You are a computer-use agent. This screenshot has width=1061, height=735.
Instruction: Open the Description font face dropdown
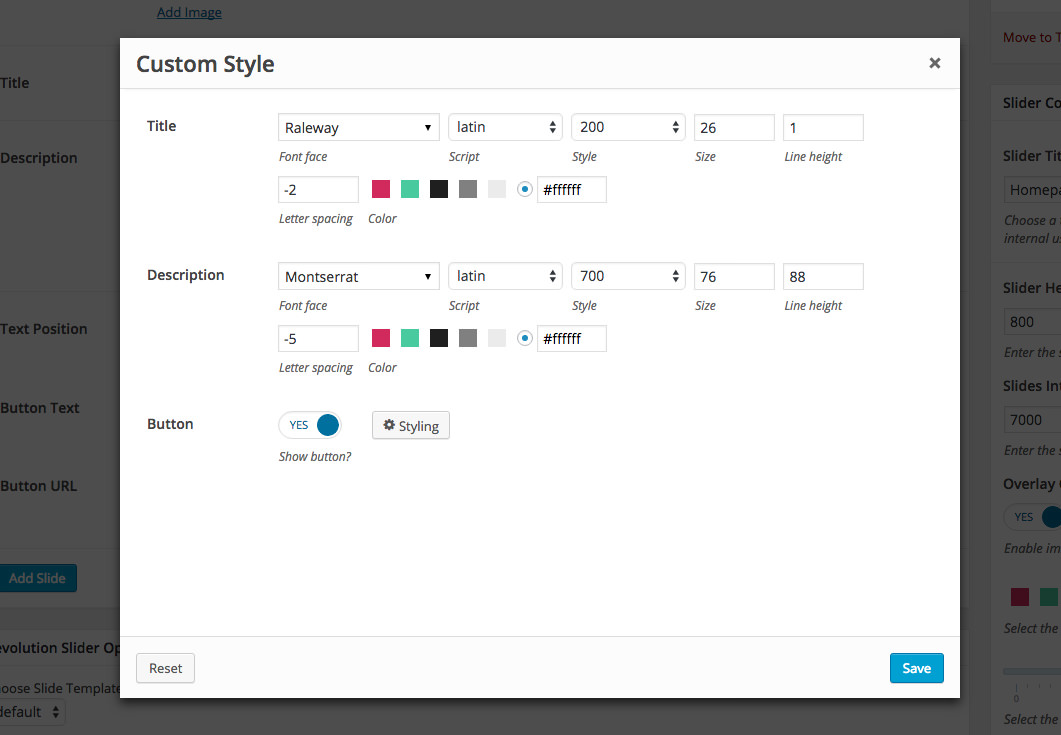point(359,276)
